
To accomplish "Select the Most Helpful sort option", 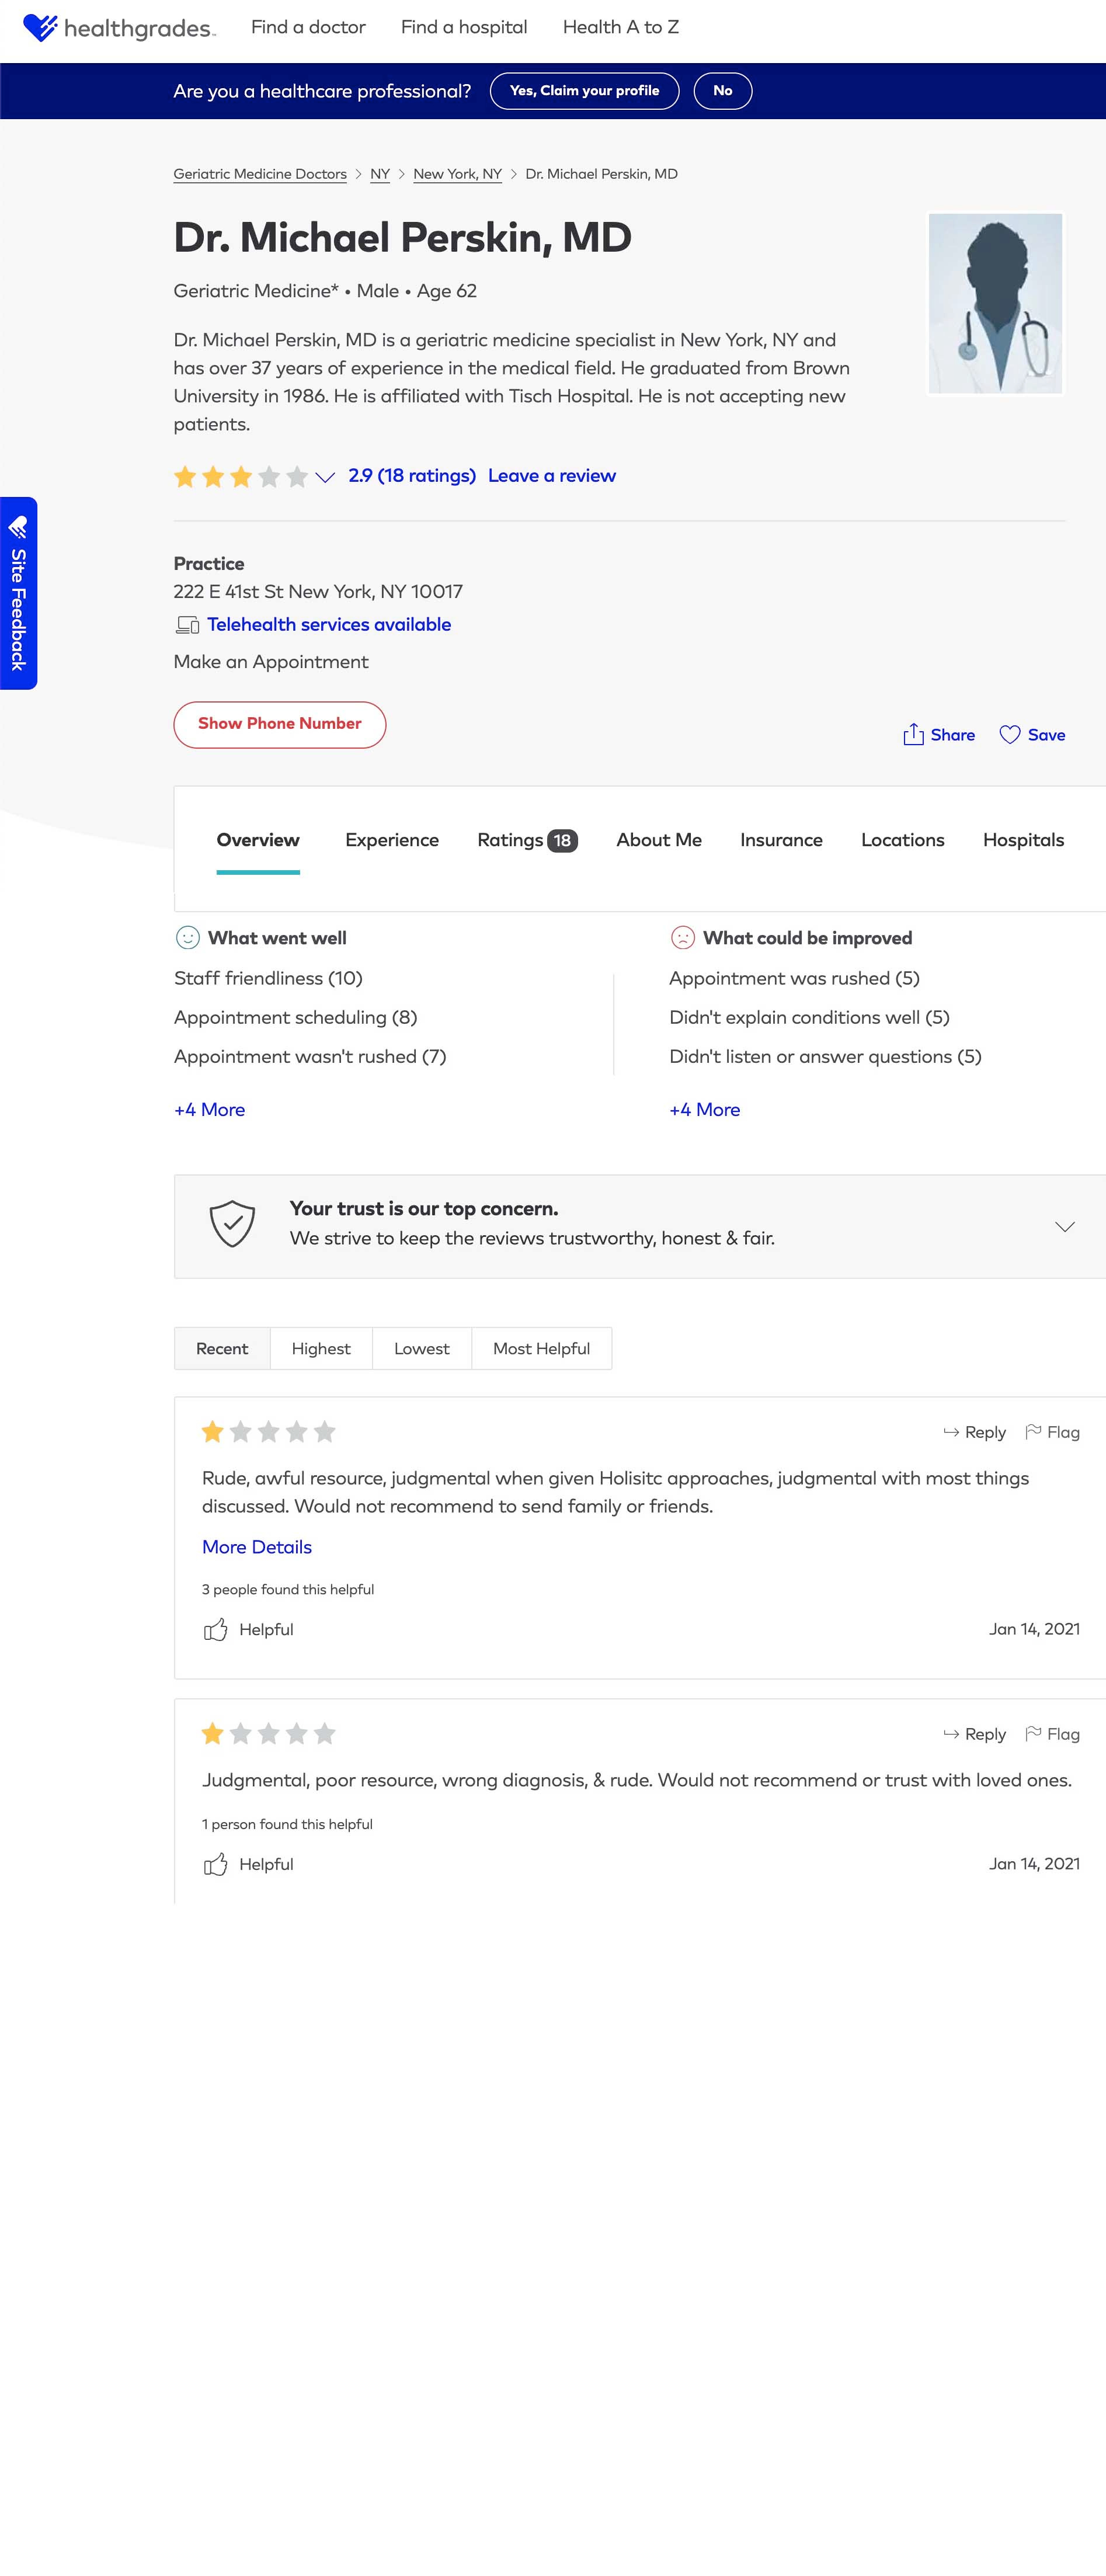I will 541,1348.
